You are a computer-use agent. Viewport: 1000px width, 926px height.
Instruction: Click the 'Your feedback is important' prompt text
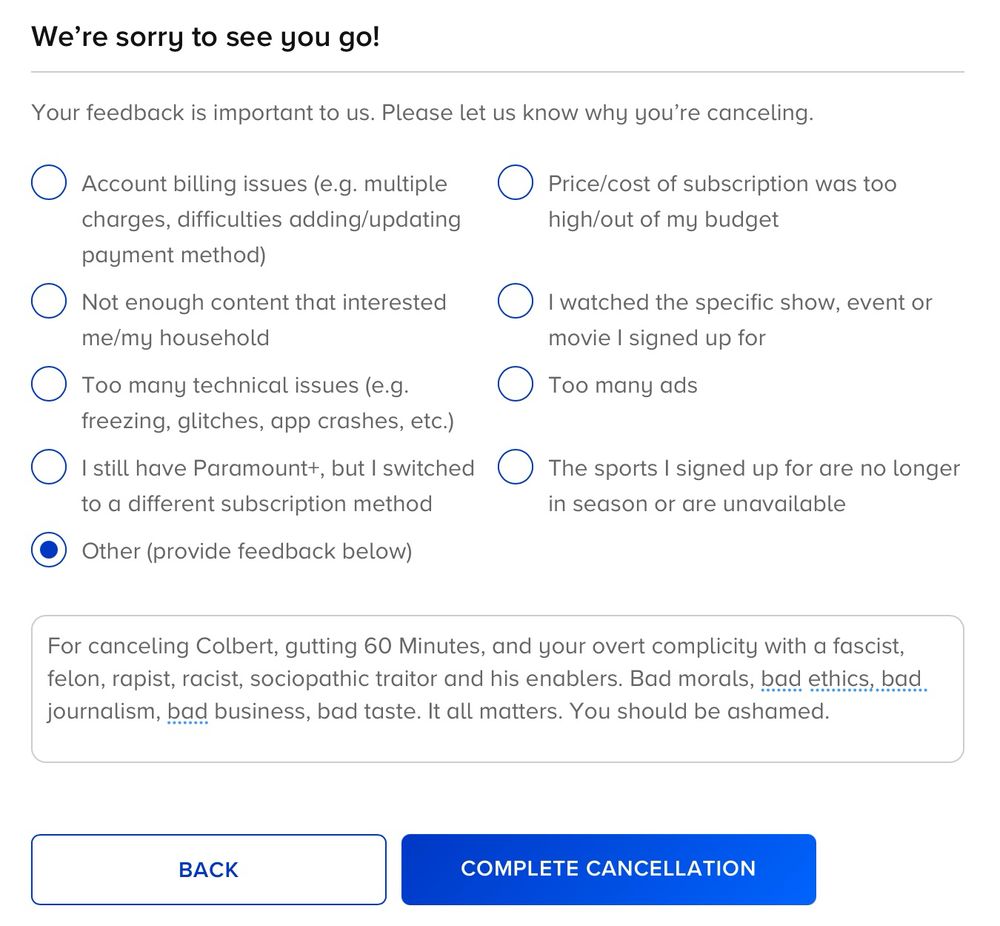[421, 113]
